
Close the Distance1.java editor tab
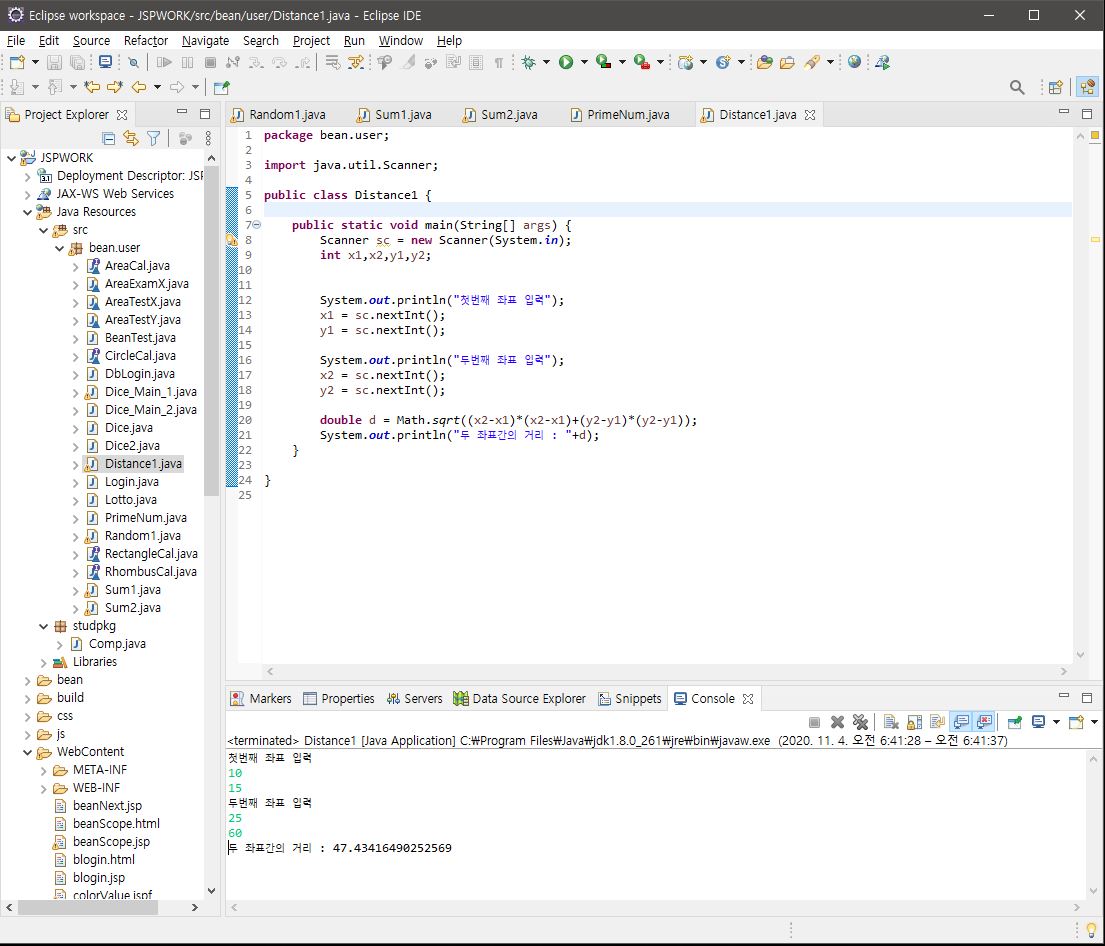(x=810, y=115)
